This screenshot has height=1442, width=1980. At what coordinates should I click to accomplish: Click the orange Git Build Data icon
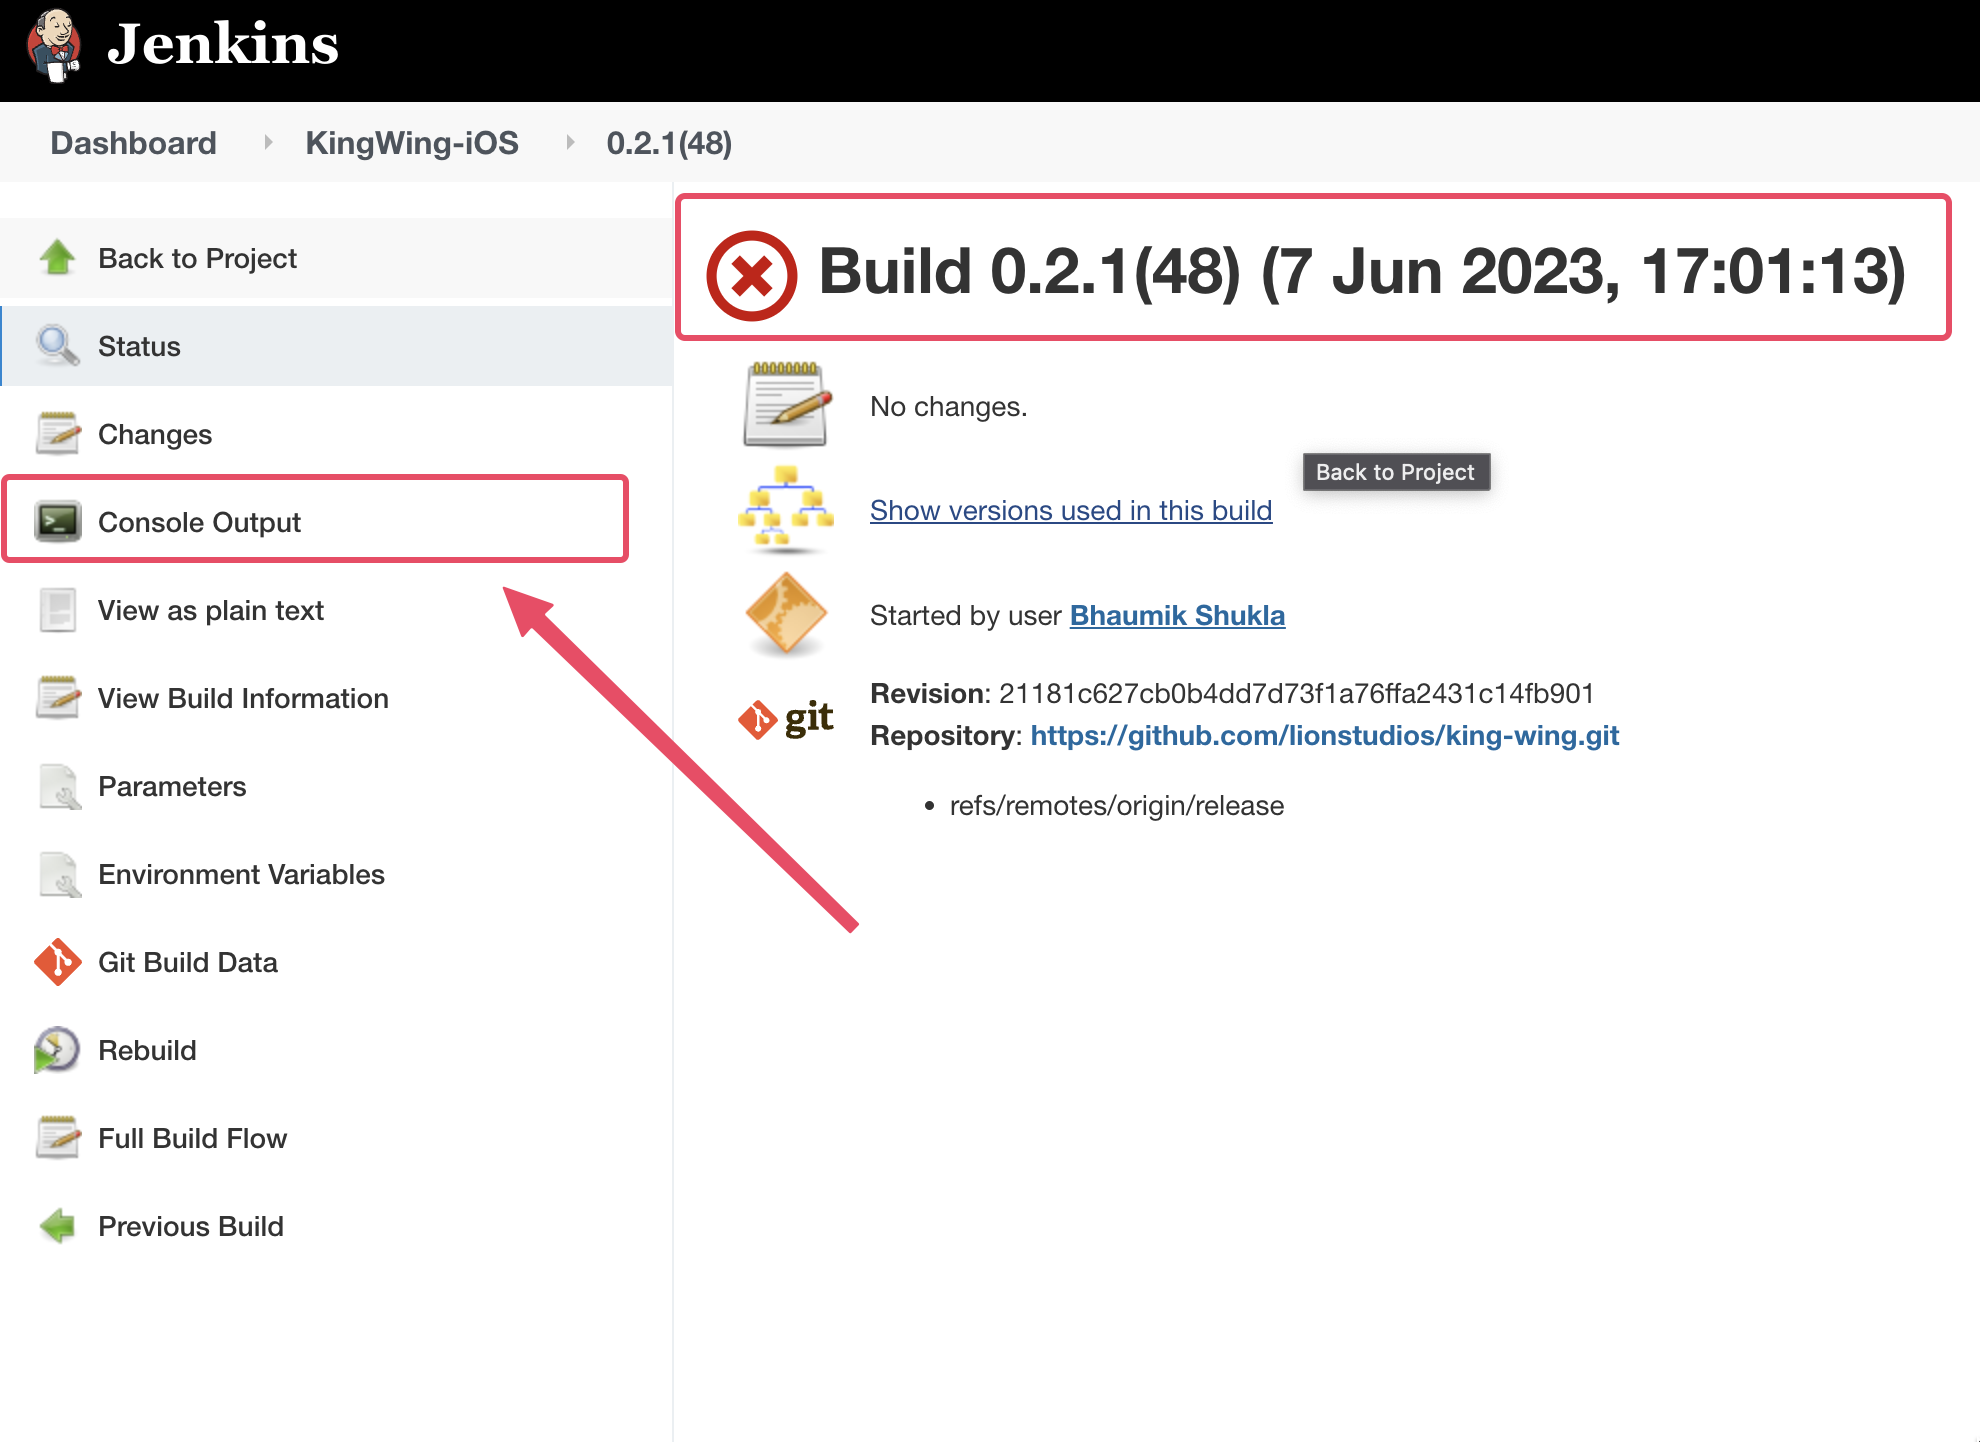[x=57, y=962]
